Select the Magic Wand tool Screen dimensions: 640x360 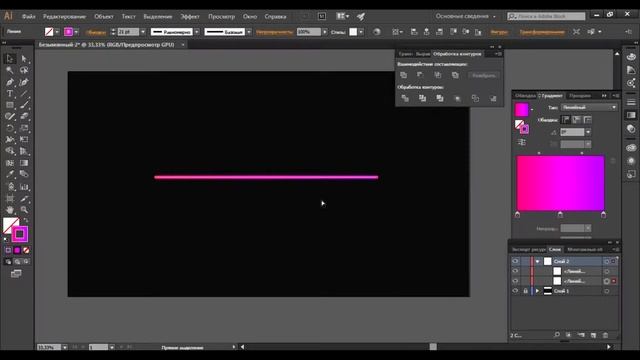coord(10,70)
